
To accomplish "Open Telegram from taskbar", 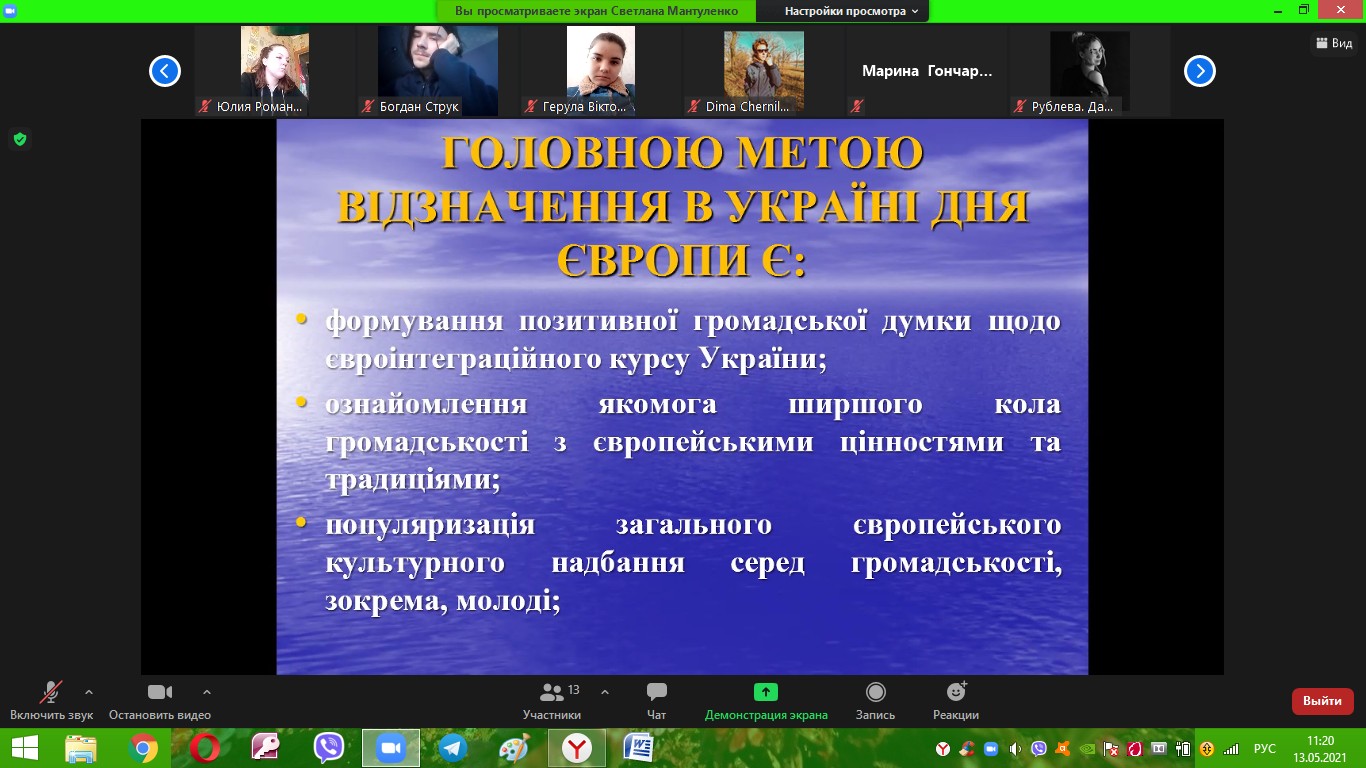I will click(x=453, y=748).
